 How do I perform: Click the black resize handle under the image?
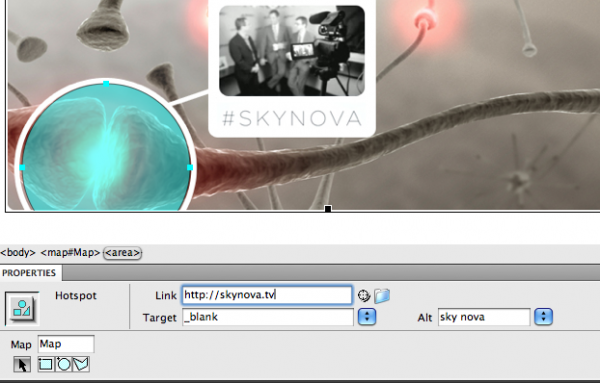(328, 209)
